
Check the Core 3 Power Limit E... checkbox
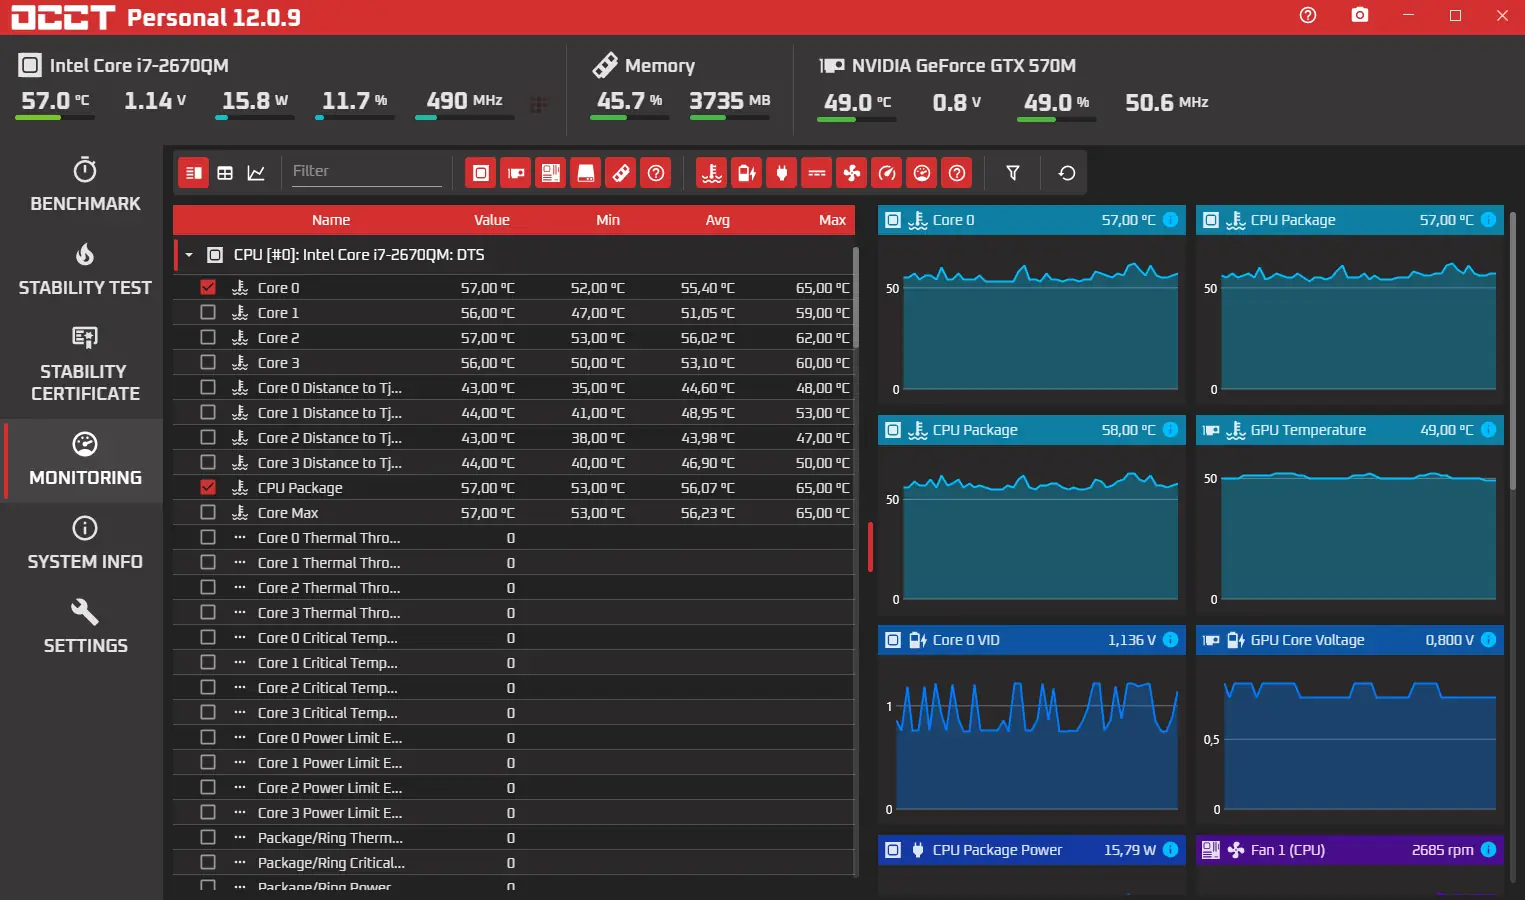point(208,812)
